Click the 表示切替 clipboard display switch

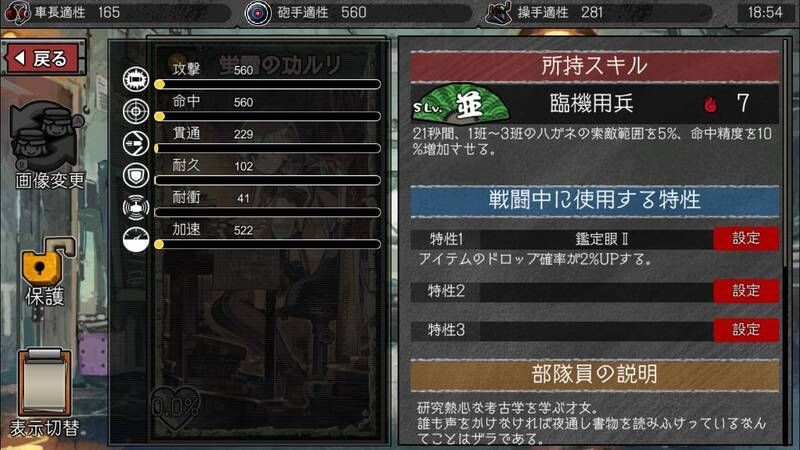(x=44, y=382)
